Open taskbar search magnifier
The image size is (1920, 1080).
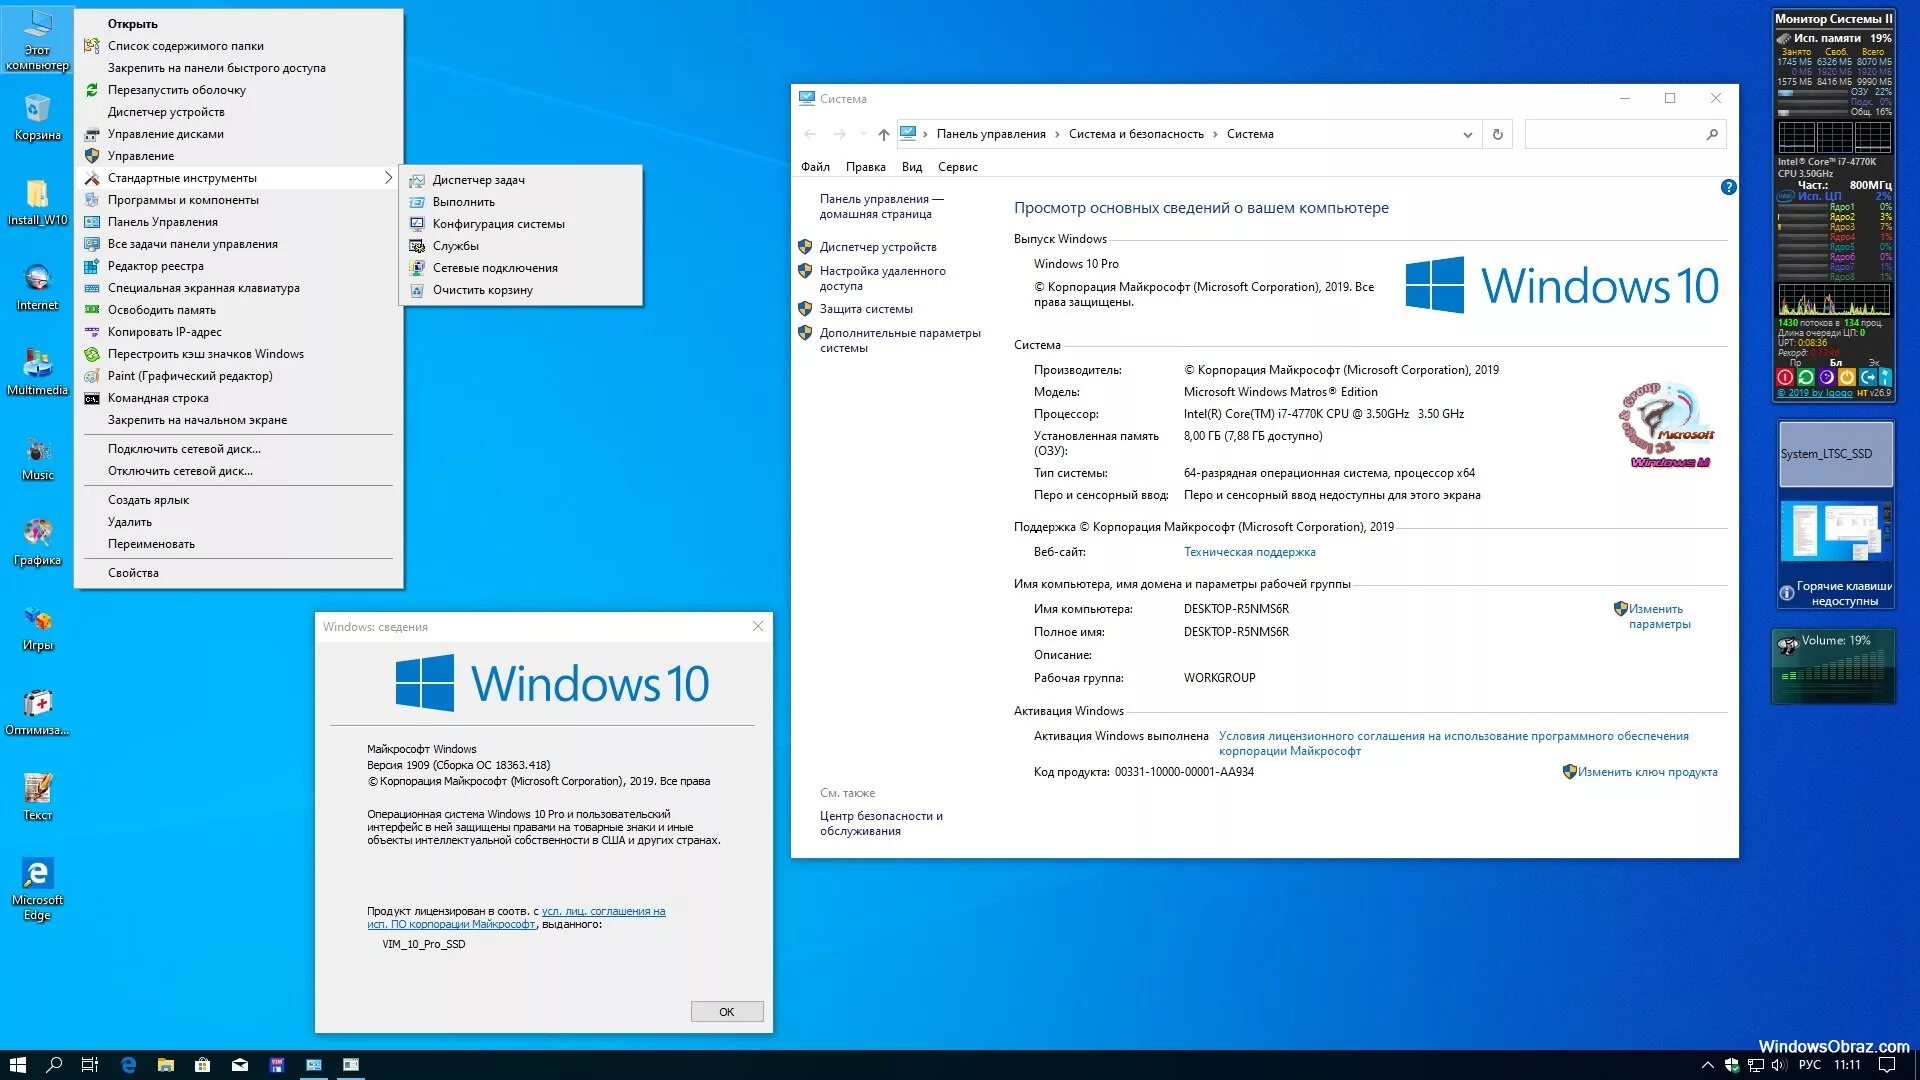[x=54, y=1065]
